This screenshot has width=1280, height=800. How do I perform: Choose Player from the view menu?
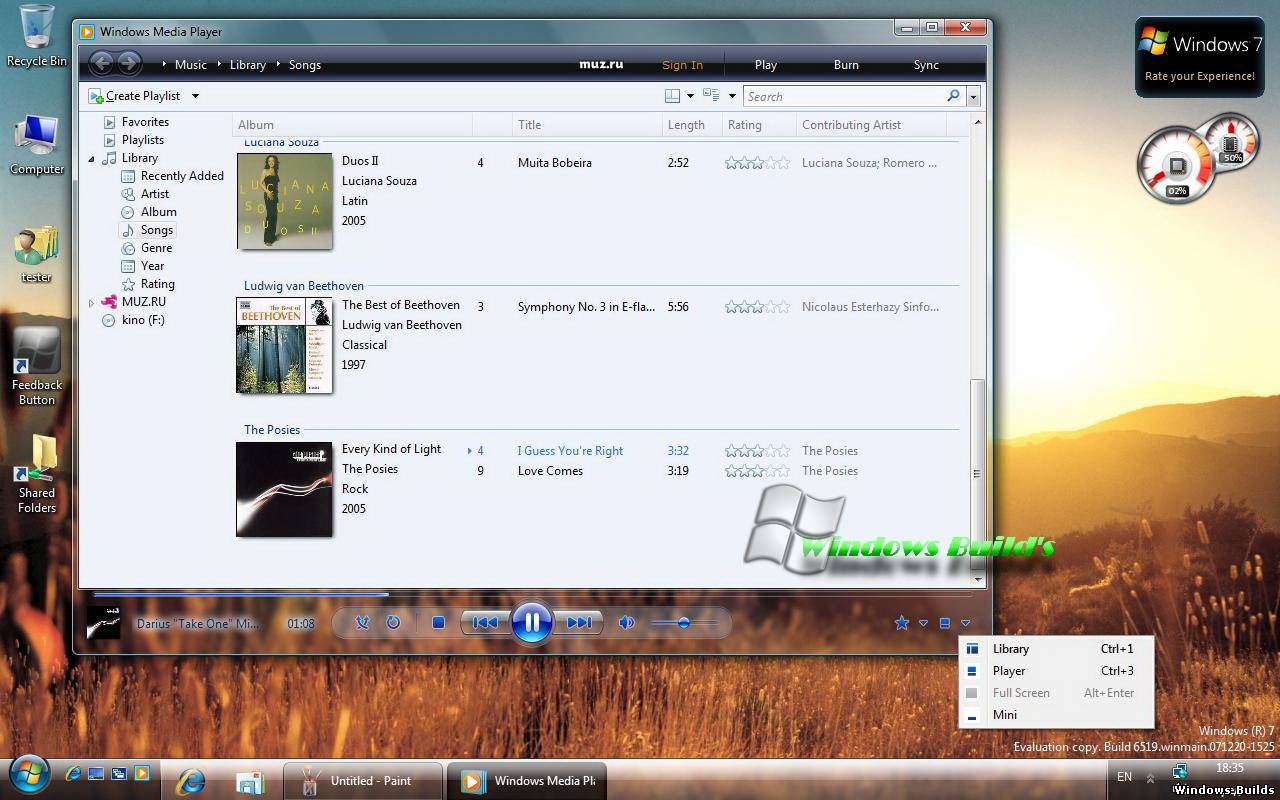tap(1056, 671)
